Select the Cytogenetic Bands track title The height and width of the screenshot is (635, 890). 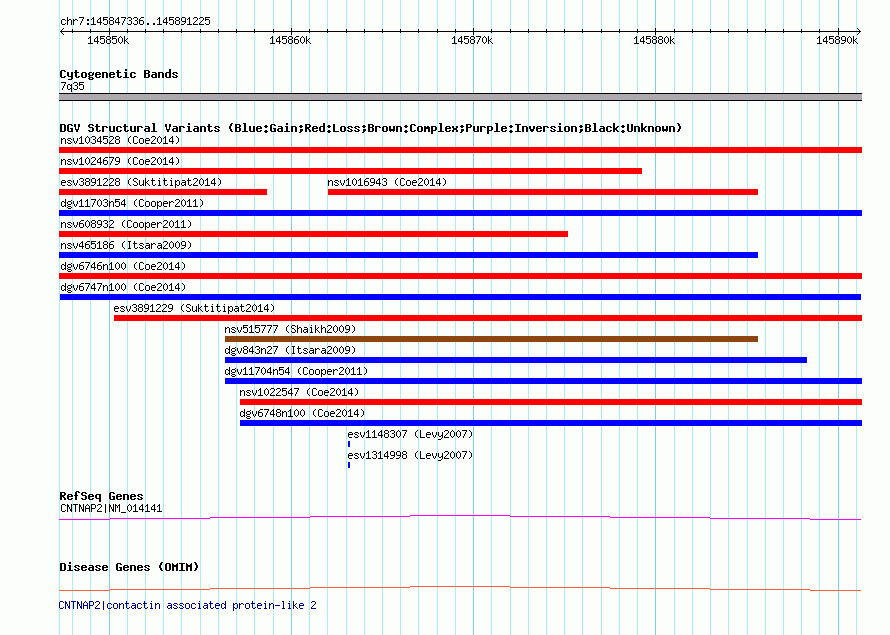point(119,74)
